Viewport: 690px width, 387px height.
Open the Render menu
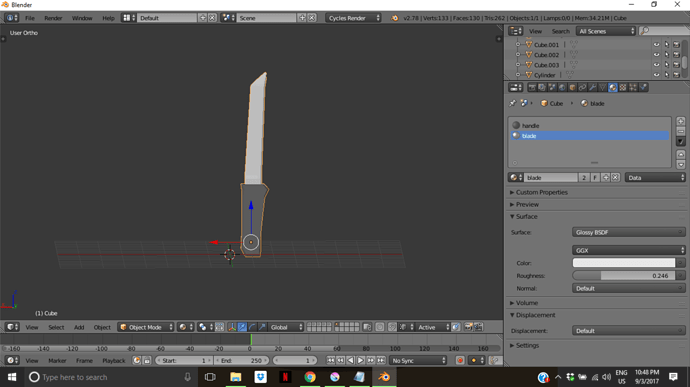point(53,18)
